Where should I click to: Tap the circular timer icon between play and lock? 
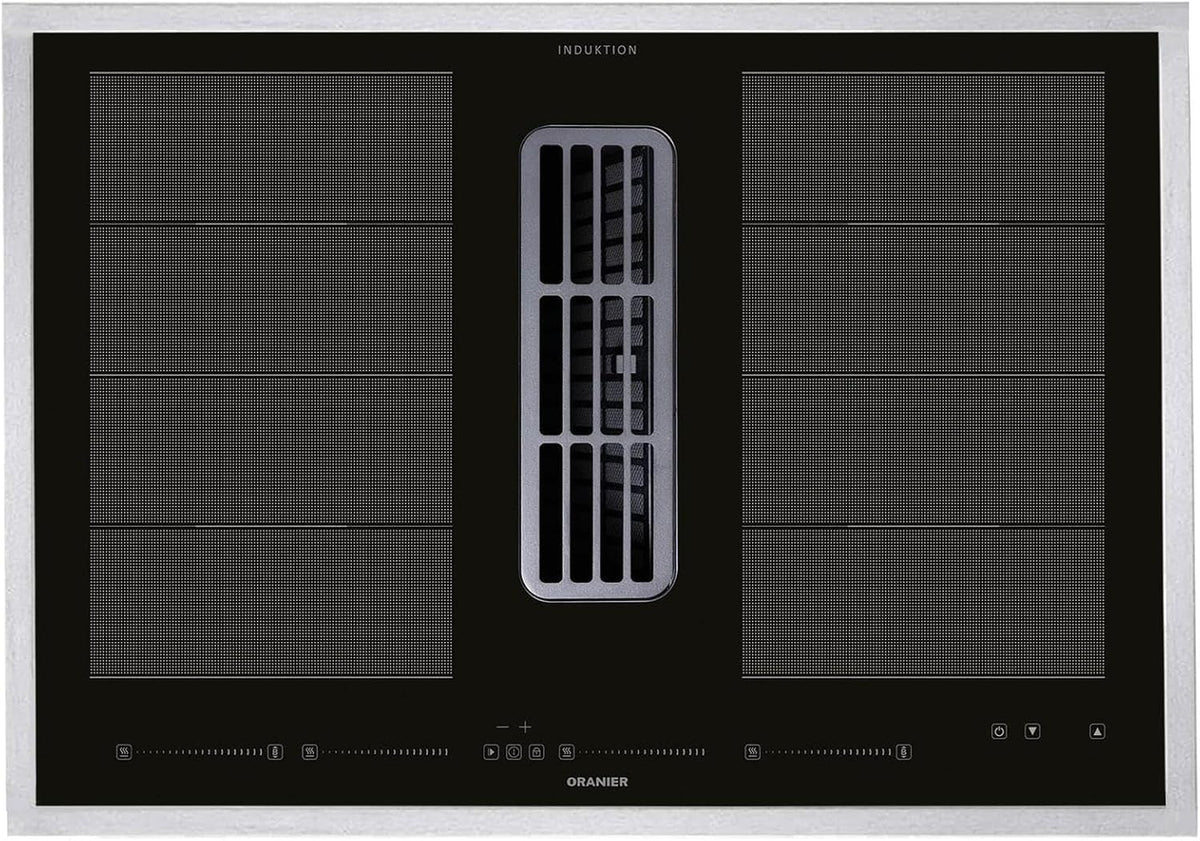(513, 752)
